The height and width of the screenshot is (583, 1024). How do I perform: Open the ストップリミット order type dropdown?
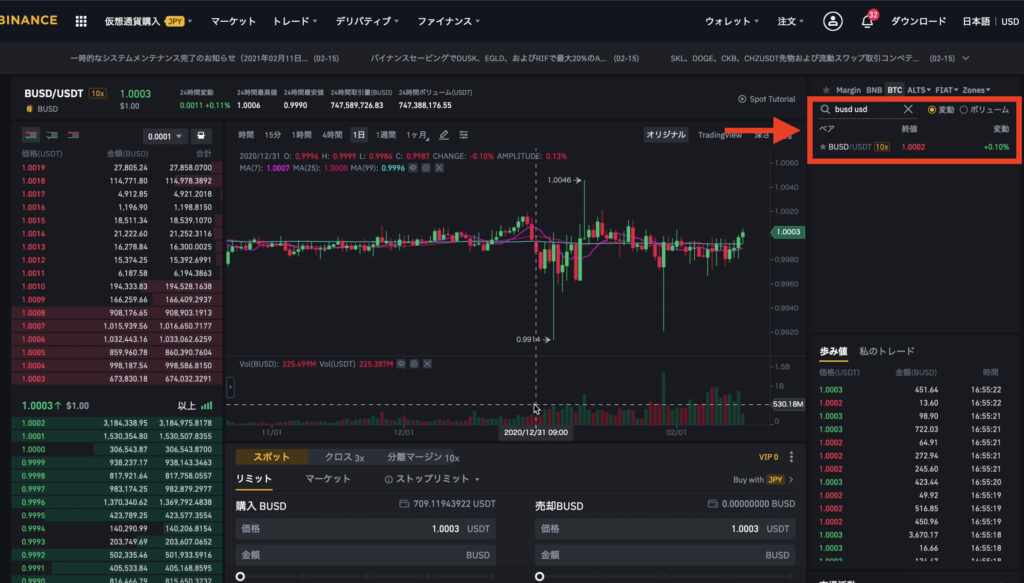click(x=432, y=479)
